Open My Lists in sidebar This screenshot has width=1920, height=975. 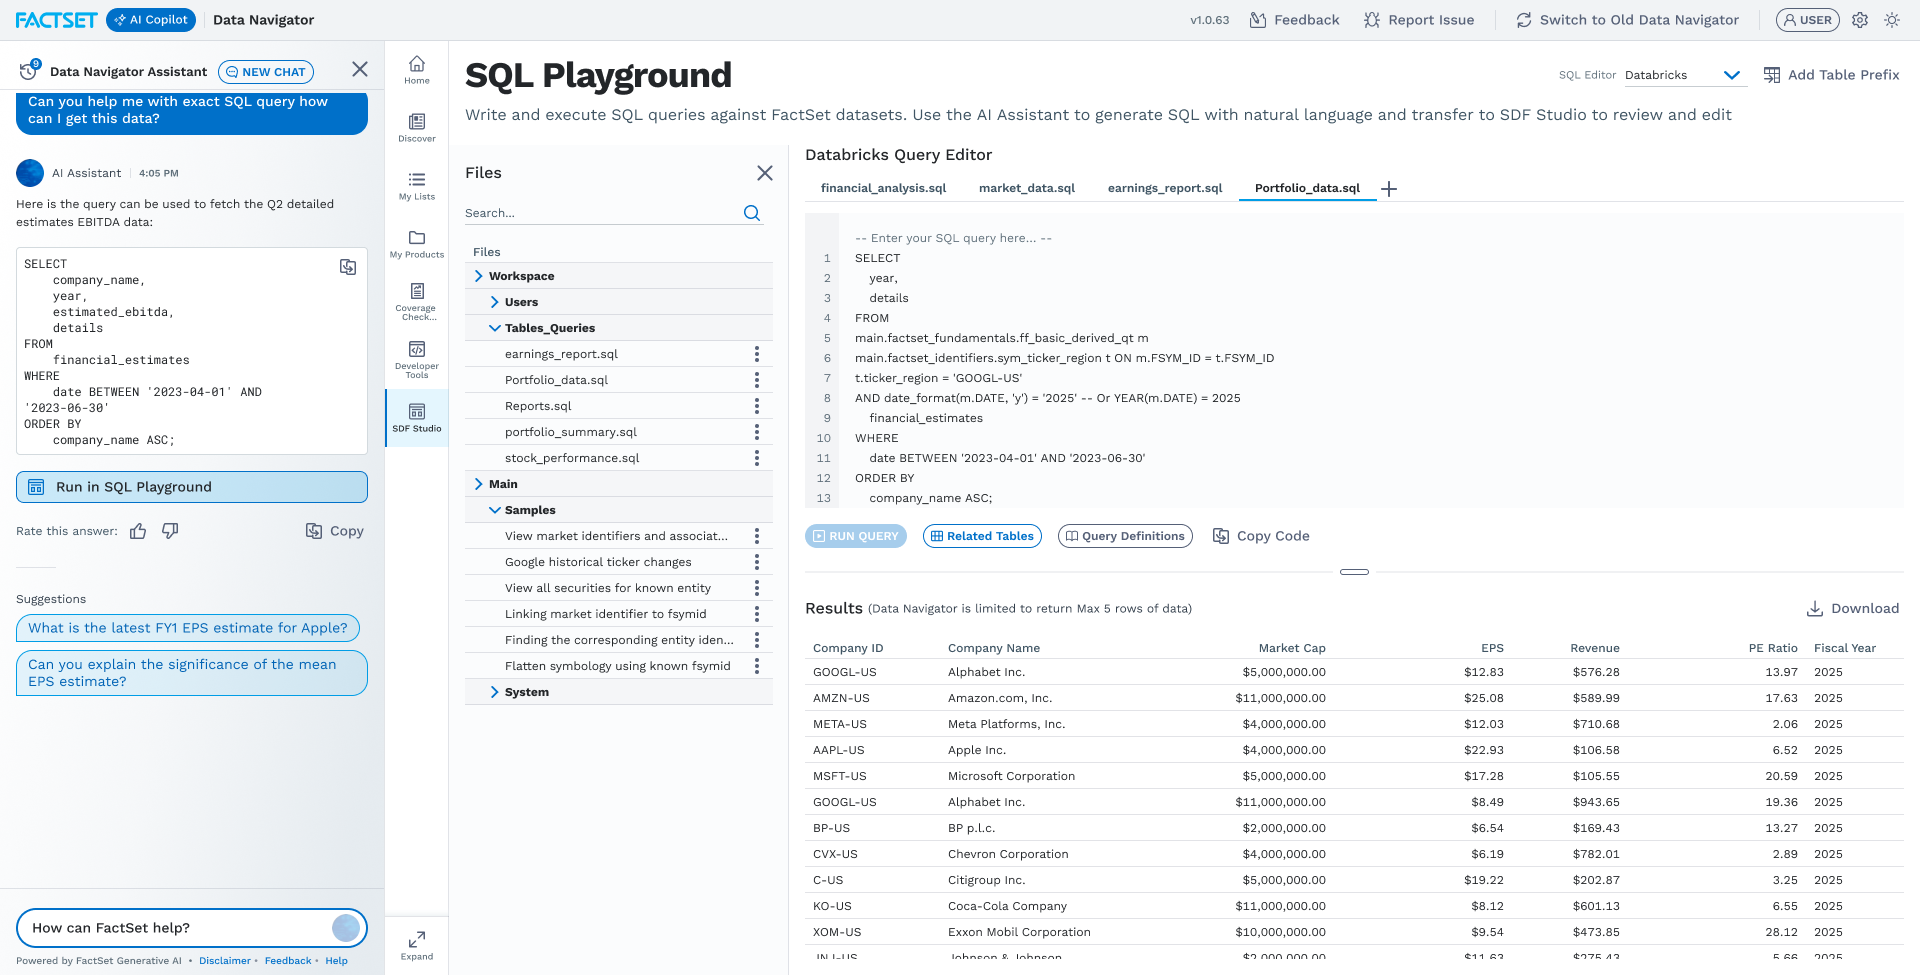[x=417, y=186]
